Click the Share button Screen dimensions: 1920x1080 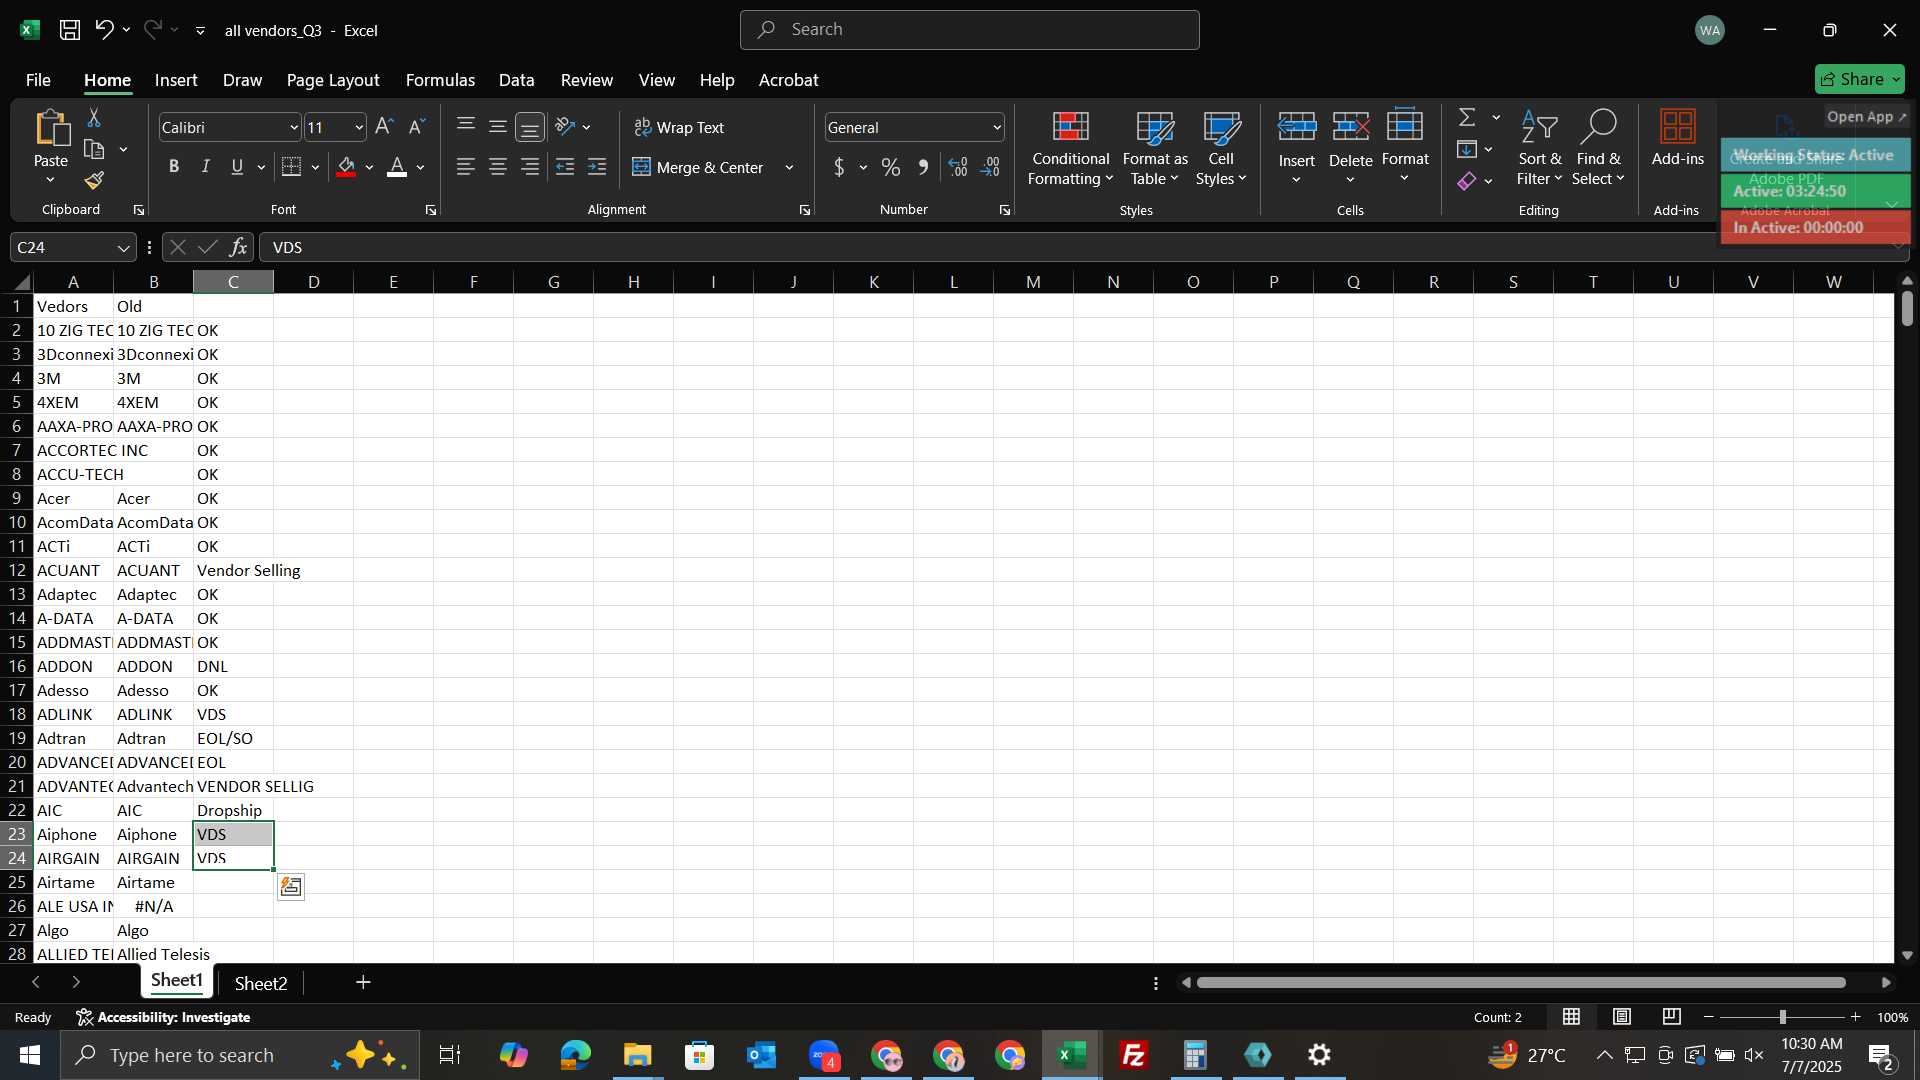1859,79
